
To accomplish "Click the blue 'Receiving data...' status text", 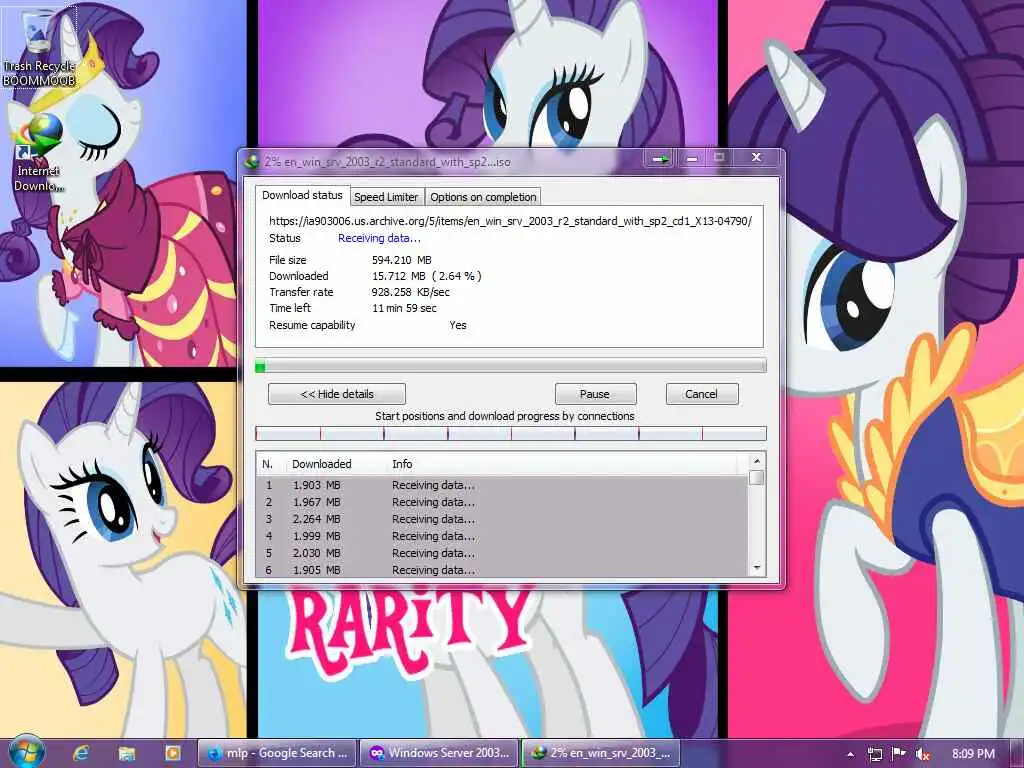I will tap(379, 238).
